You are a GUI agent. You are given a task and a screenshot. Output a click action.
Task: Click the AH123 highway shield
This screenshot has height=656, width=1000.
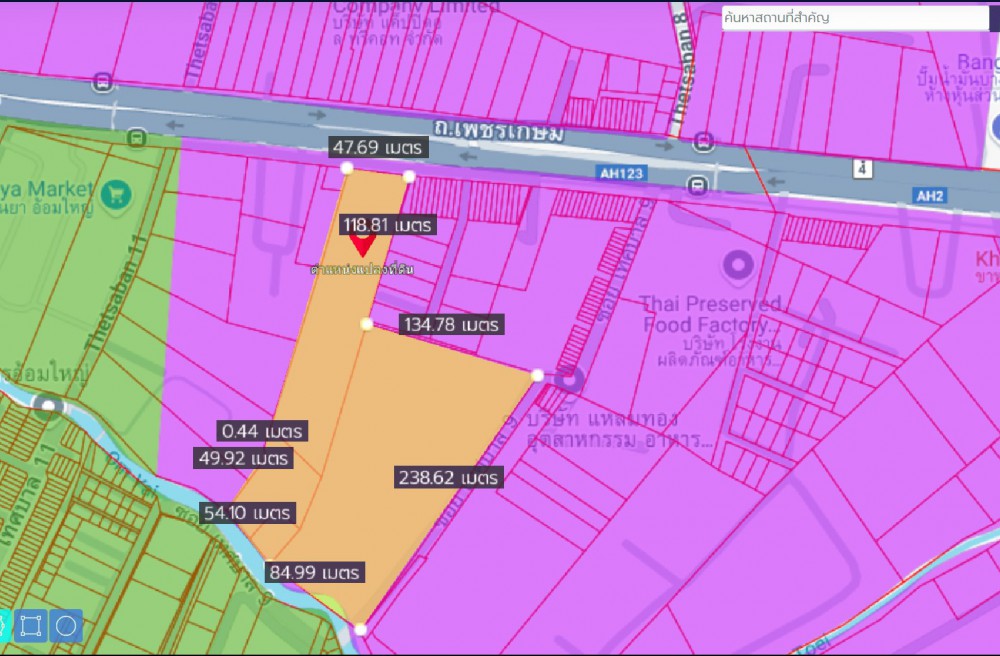coord(621,173)
